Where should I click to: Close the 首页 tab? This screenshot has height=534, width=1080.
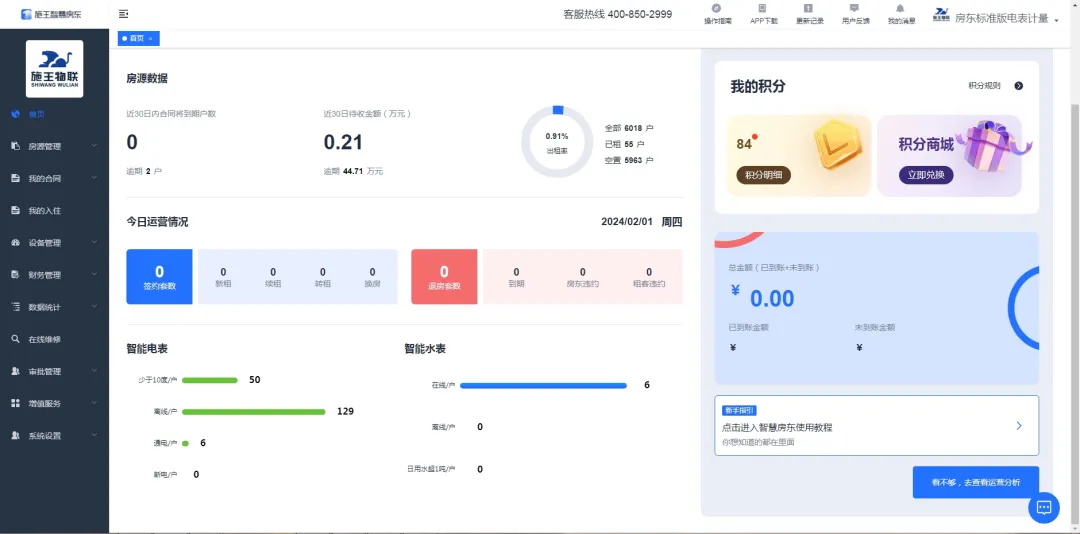tap(150, 39)
